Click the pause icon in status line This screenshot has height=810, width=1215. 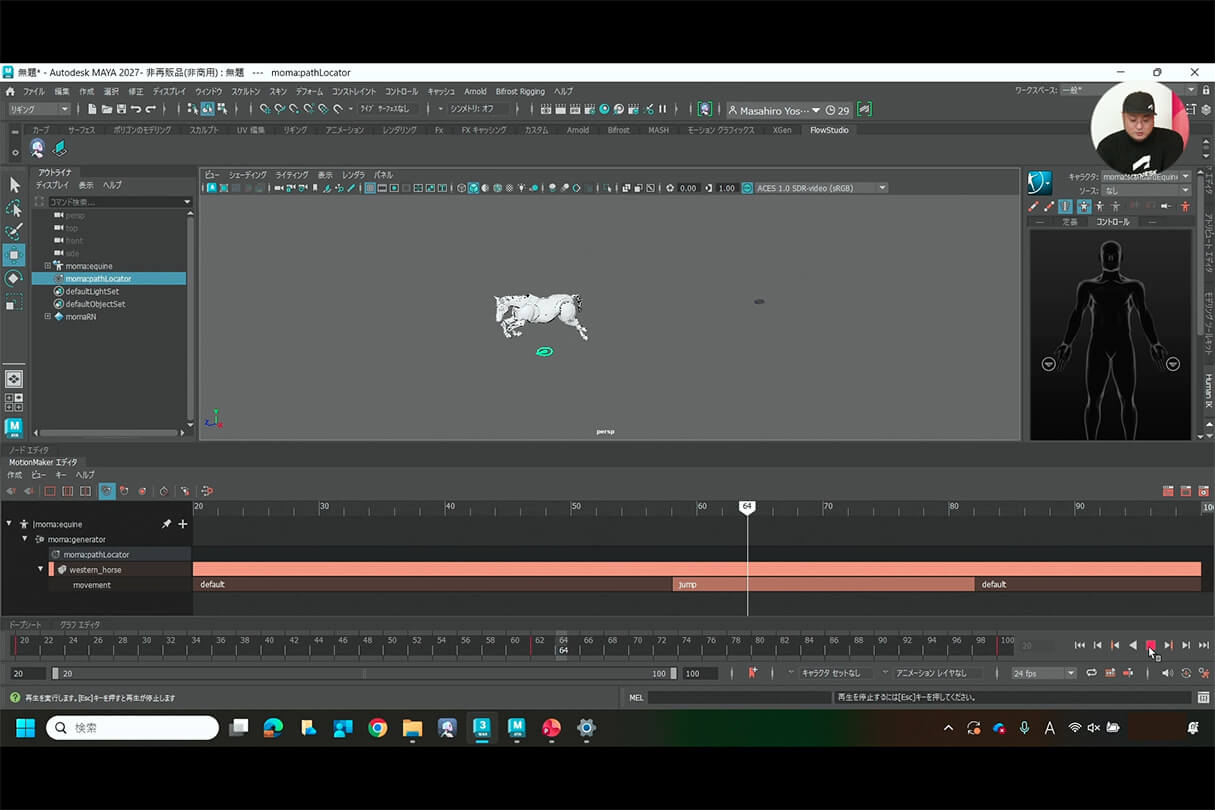coord(662,109)
